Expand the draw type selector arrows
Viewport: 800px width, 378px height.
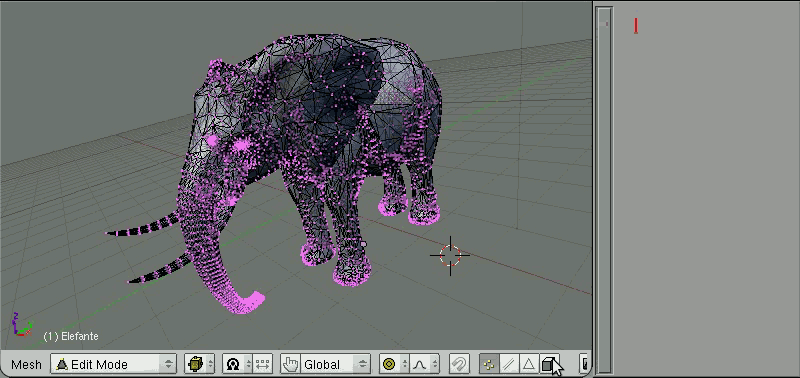pos(211,364)
